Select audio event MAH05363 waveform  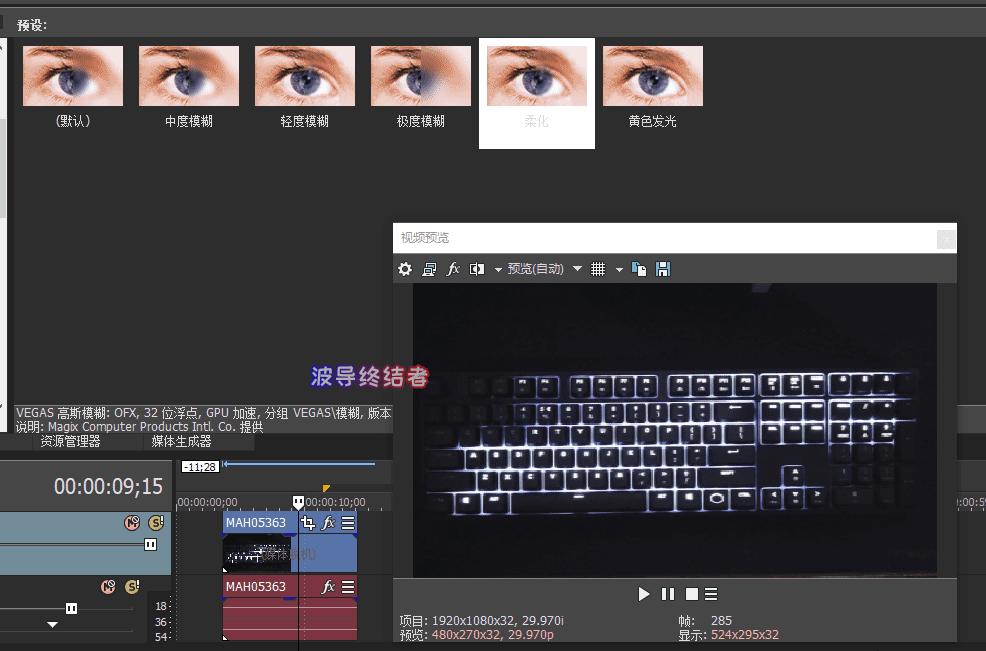290,618
